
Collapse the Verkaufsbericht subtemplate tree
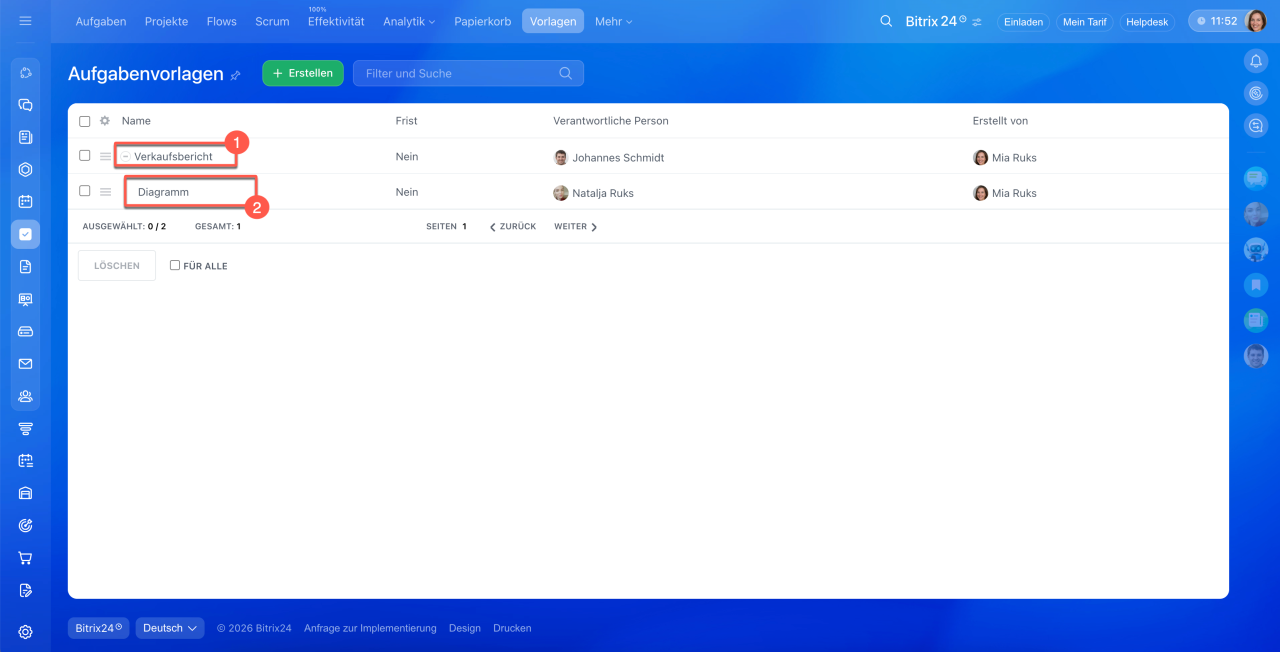click(x=126, y=157)
